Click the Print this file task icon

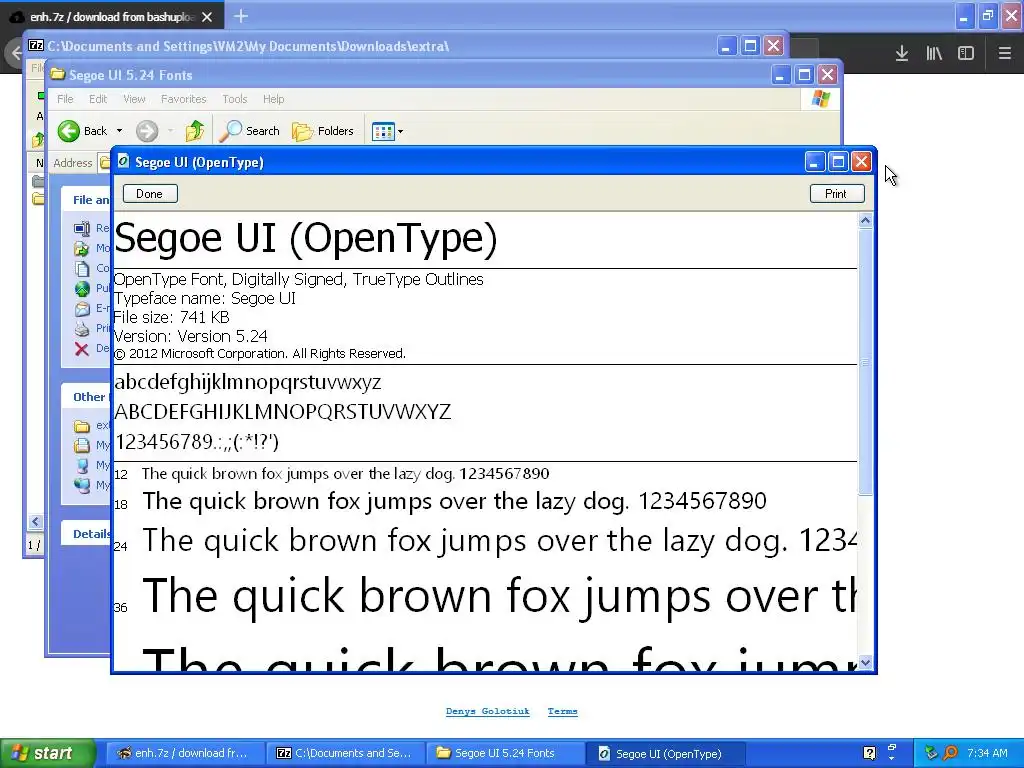pyautogui.click(x=82, y=328)
